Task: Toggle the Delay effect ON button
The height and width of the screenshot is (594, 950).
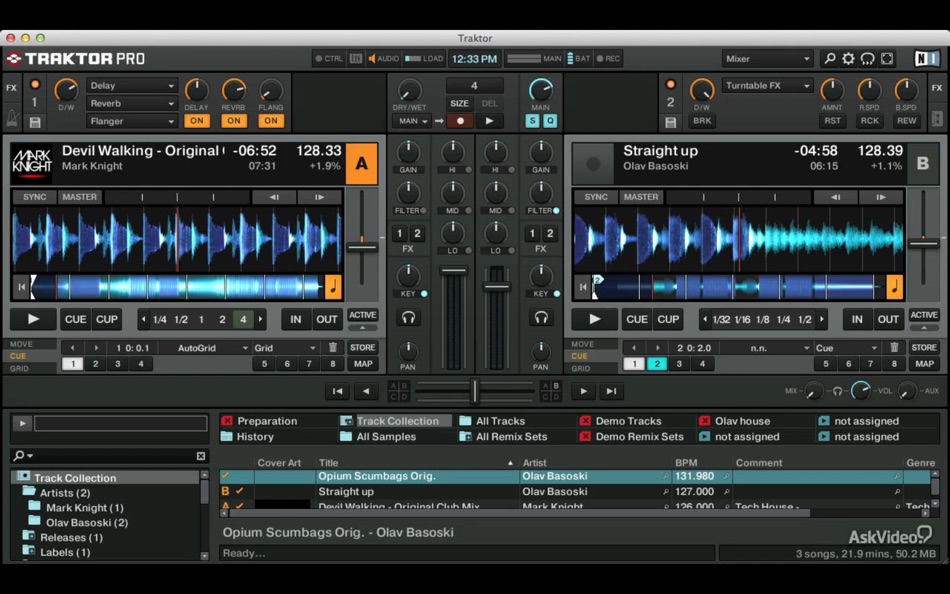Action: pos(196,121)
